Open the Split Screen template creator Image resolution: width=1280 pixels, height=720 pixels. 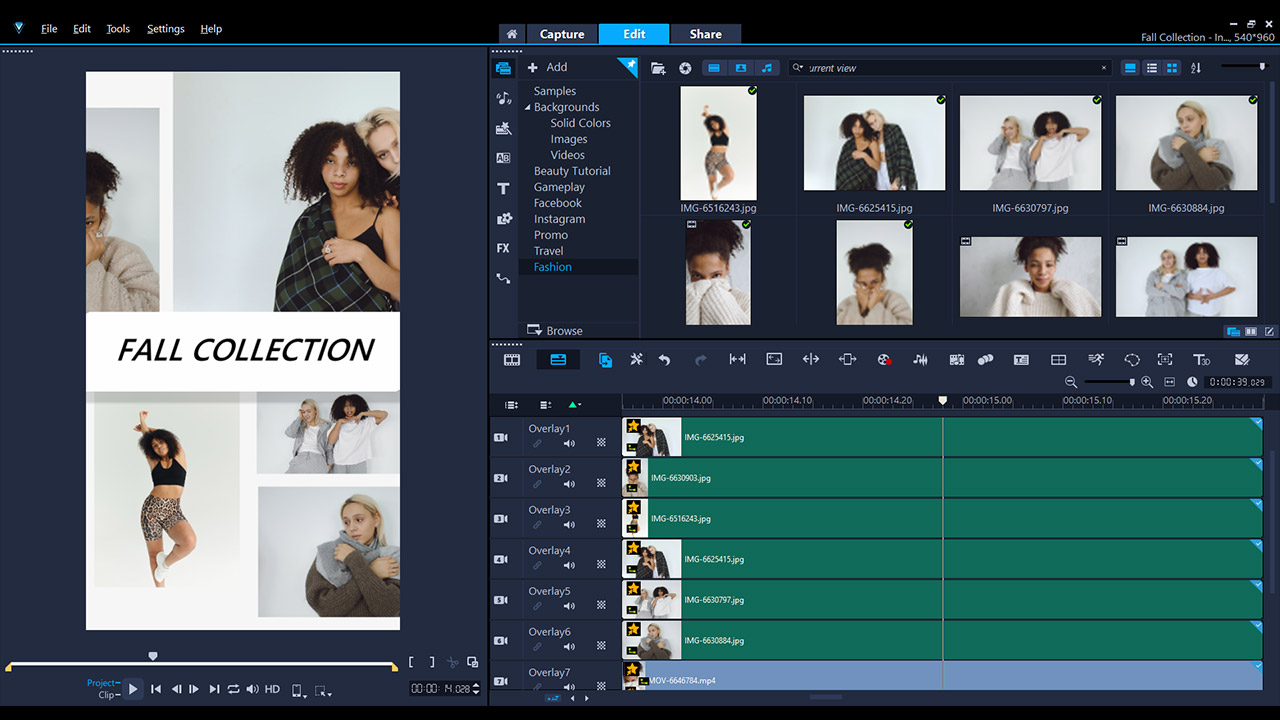point(1058,360)
